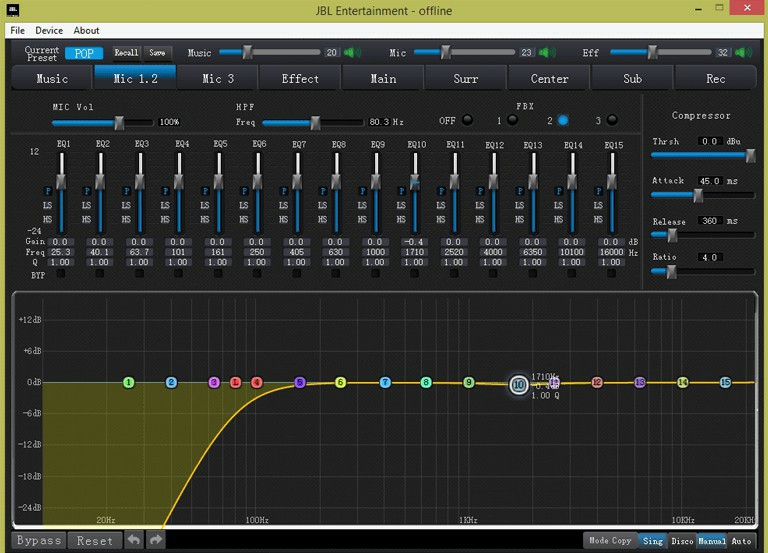Select EQ node 7 on the graph
This screenshot has width=768, height=553.
(385, 382)
